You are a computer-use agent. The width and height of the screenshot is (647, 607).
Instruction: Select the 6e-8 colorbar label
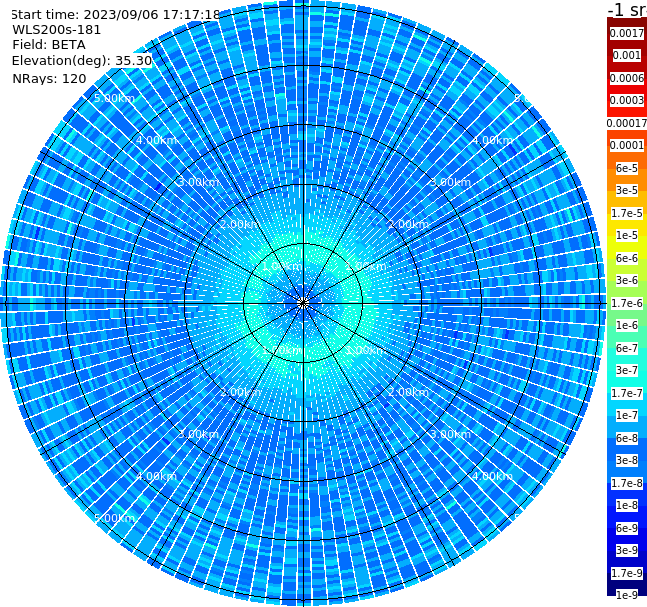[627, 438]
